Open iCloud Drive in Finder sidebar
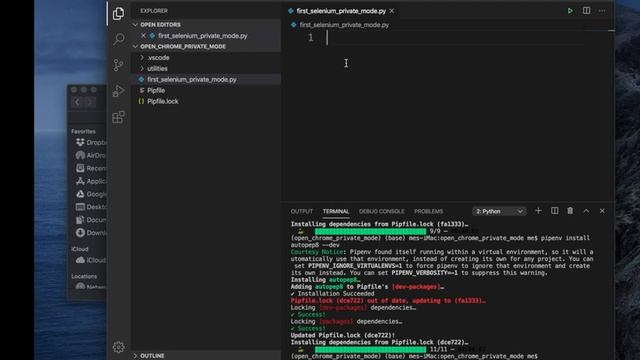Image resolution: width=640 pixels, height=360 pixels. click(91, 260)
